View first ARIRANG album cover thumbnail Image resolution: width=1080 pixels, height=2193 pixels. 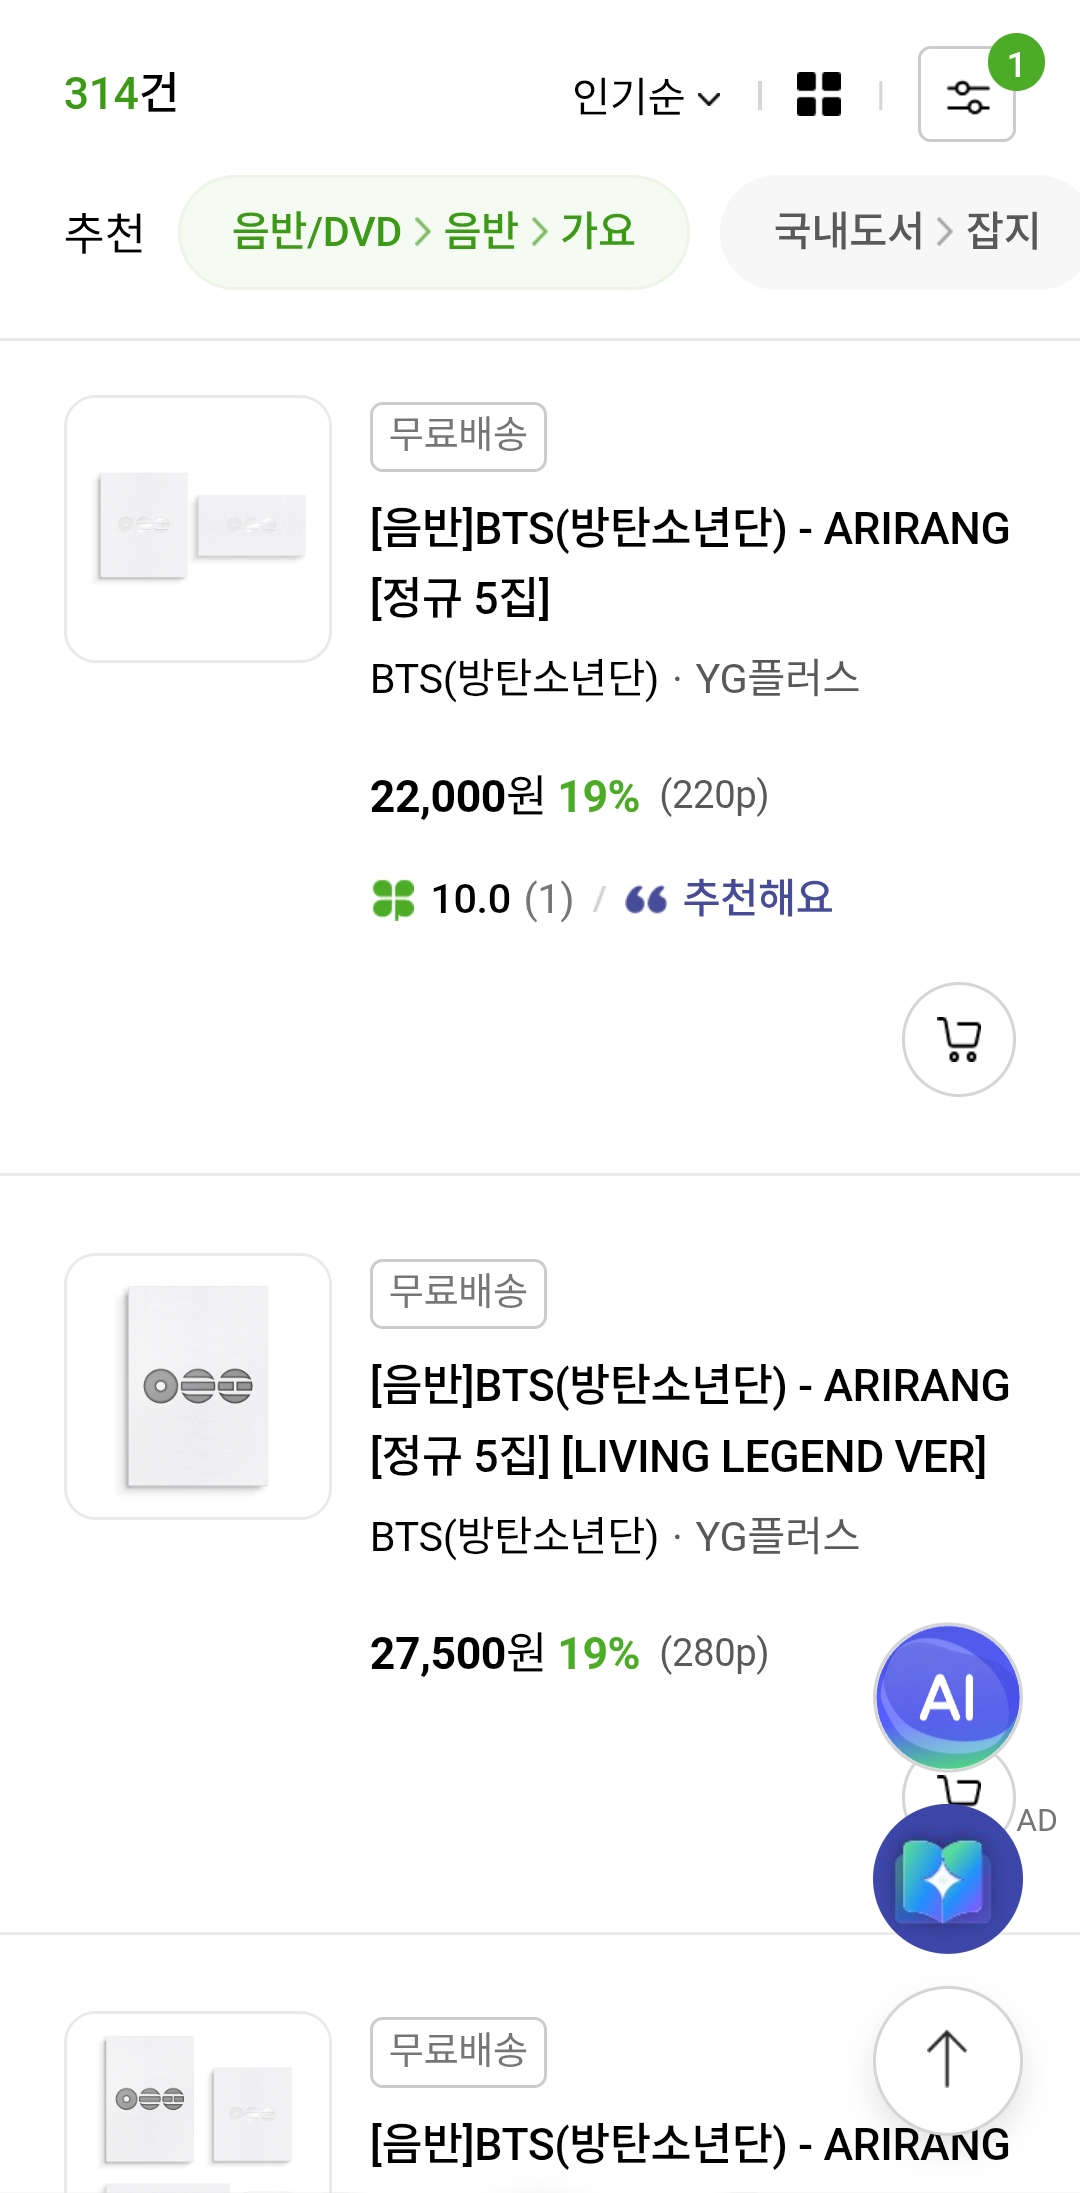tap(198, 528)
